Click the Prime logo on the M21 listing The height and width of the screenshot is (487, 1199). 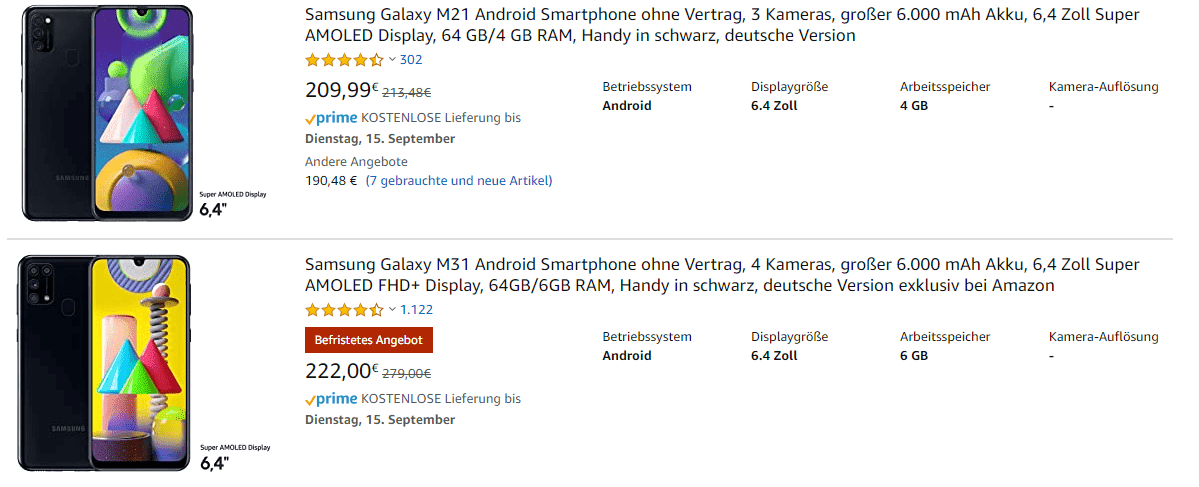[x=331, y=118]
